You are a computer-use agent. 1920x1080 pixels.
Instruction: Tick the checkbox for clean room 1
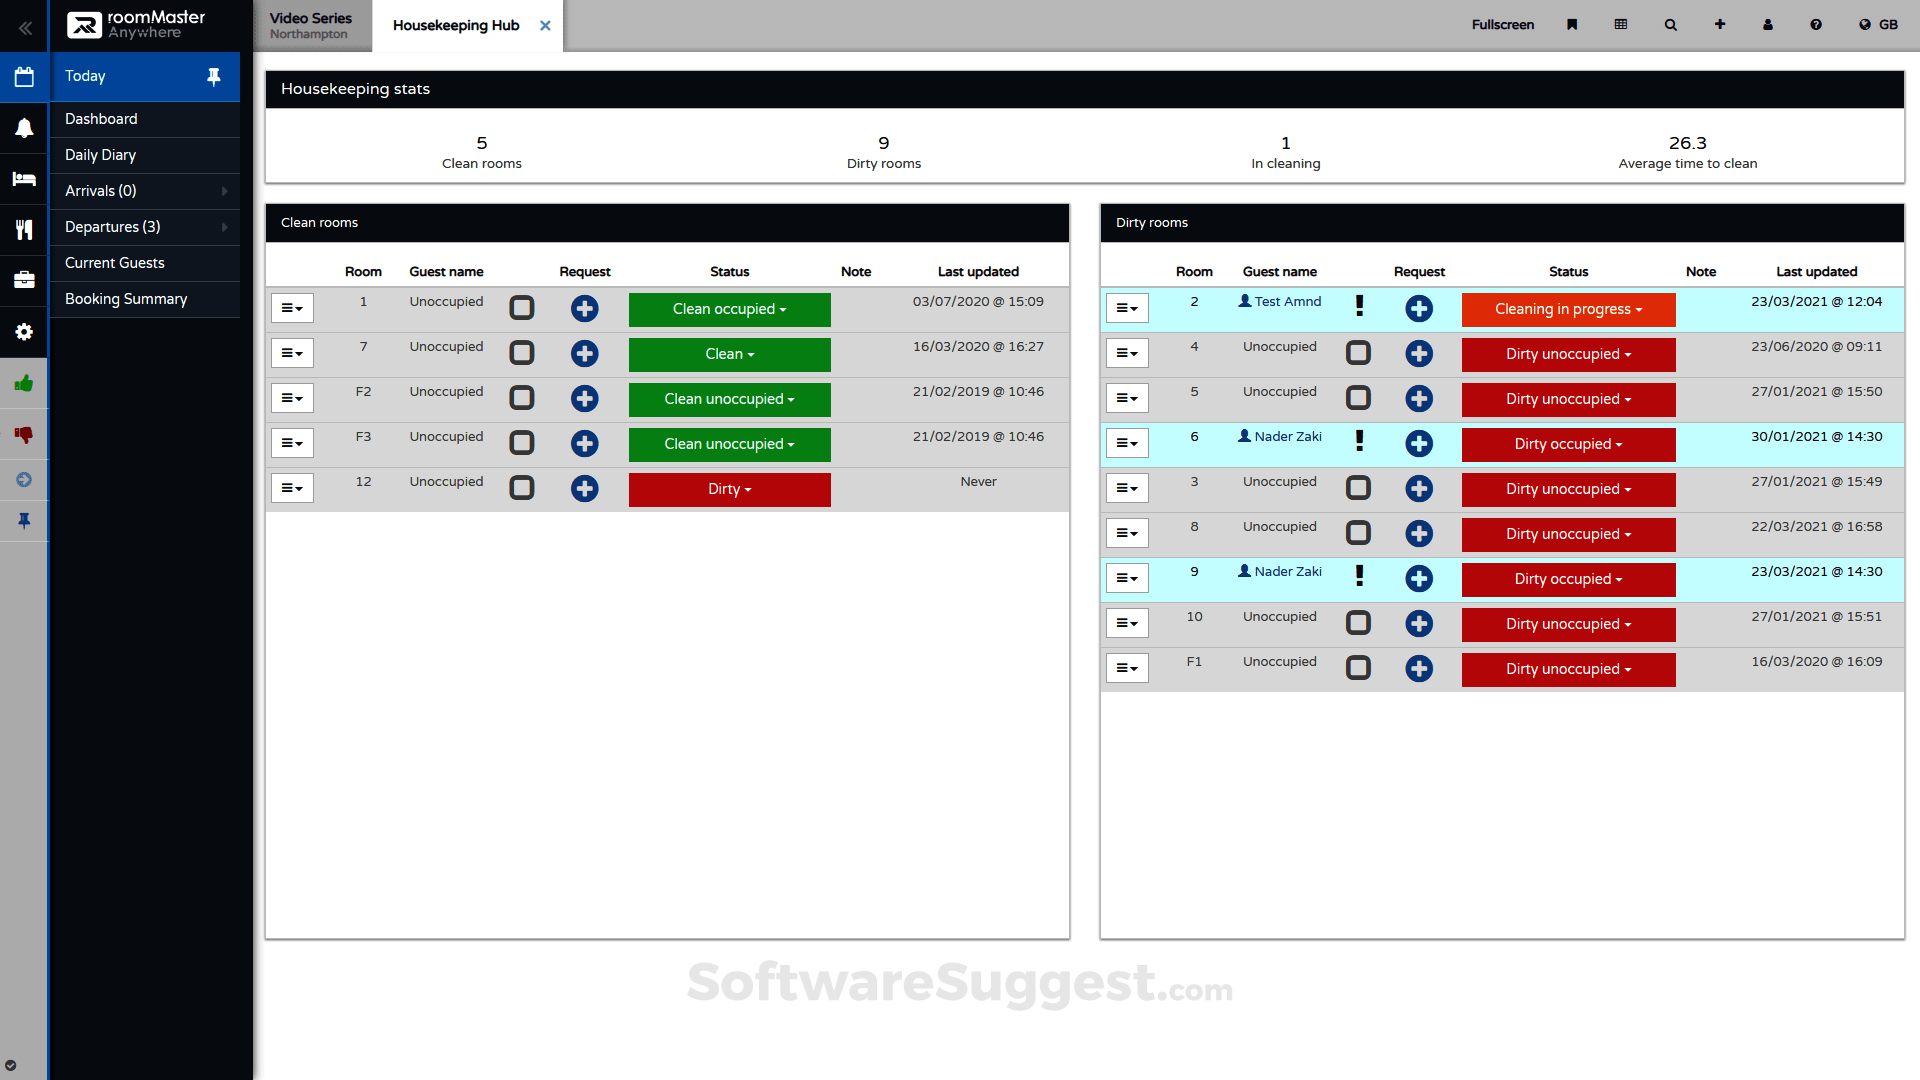click(x=522, y=308)
